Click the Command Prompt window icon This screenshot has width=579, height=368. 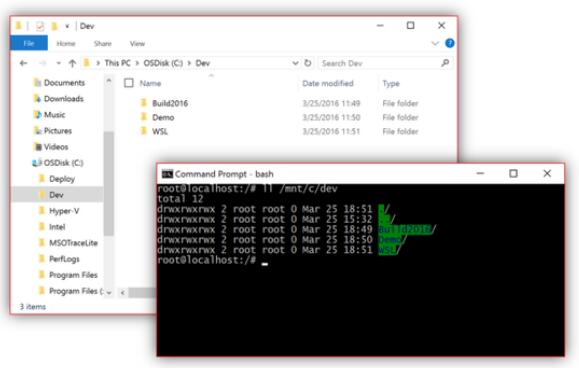[x=167, y=174]
